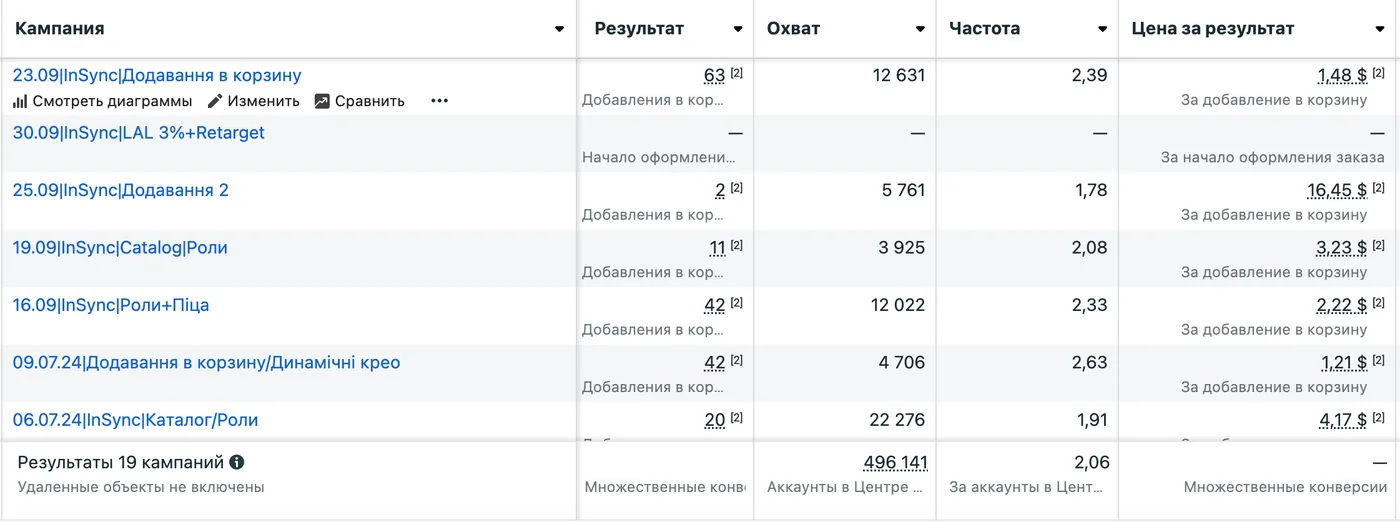Open campaign 16.09|InSync|Роли+Піца

coord(111,305)
